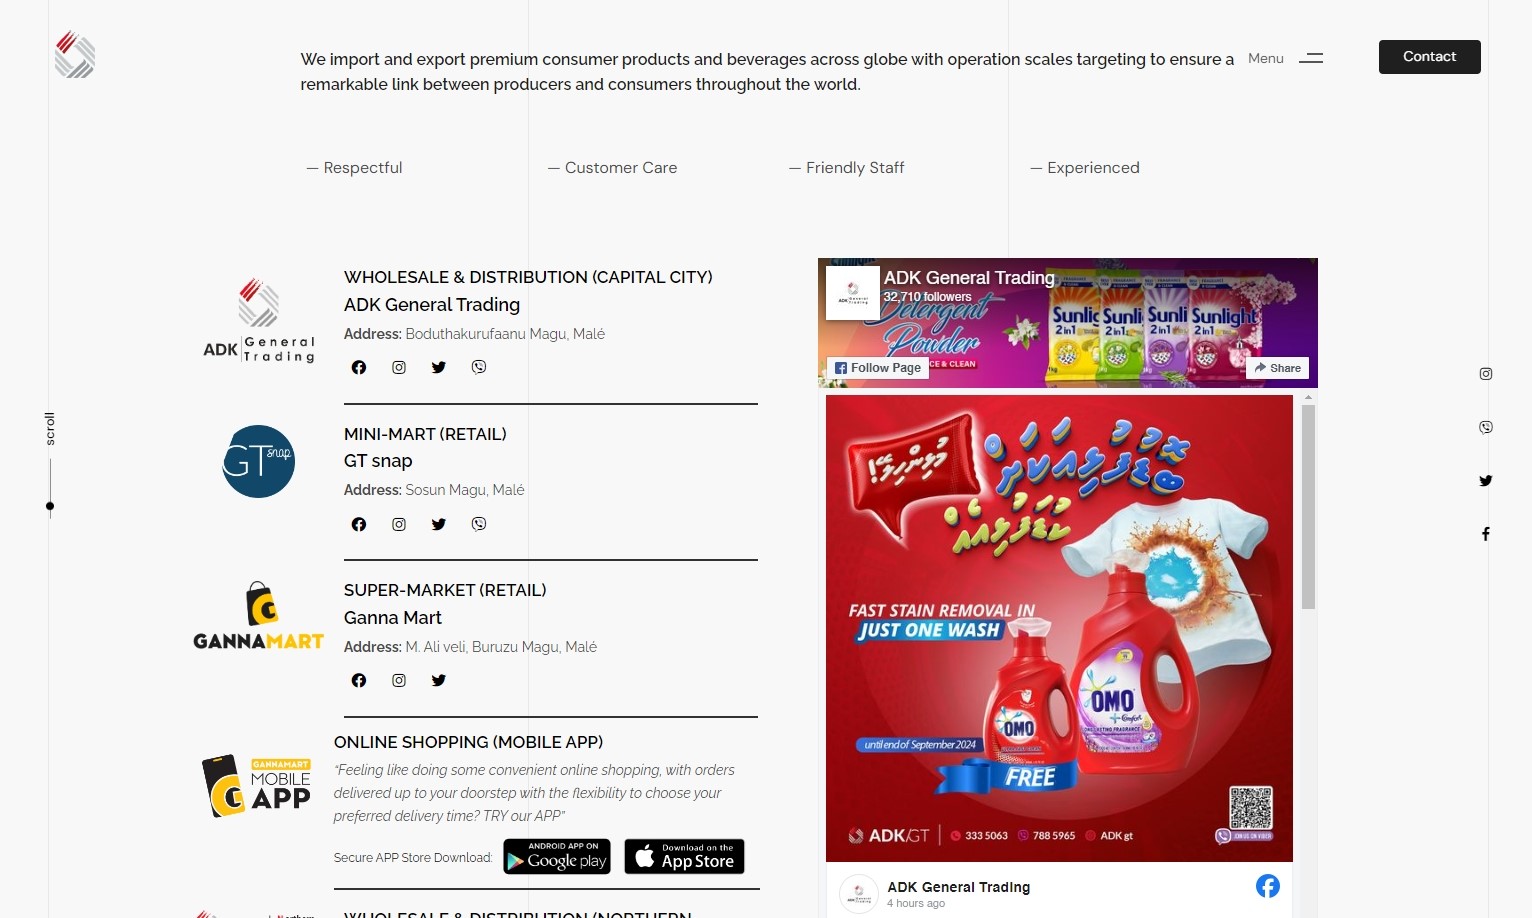
Task: Open GT snap's Twitter icon
Action: click(x=439, y=524)
